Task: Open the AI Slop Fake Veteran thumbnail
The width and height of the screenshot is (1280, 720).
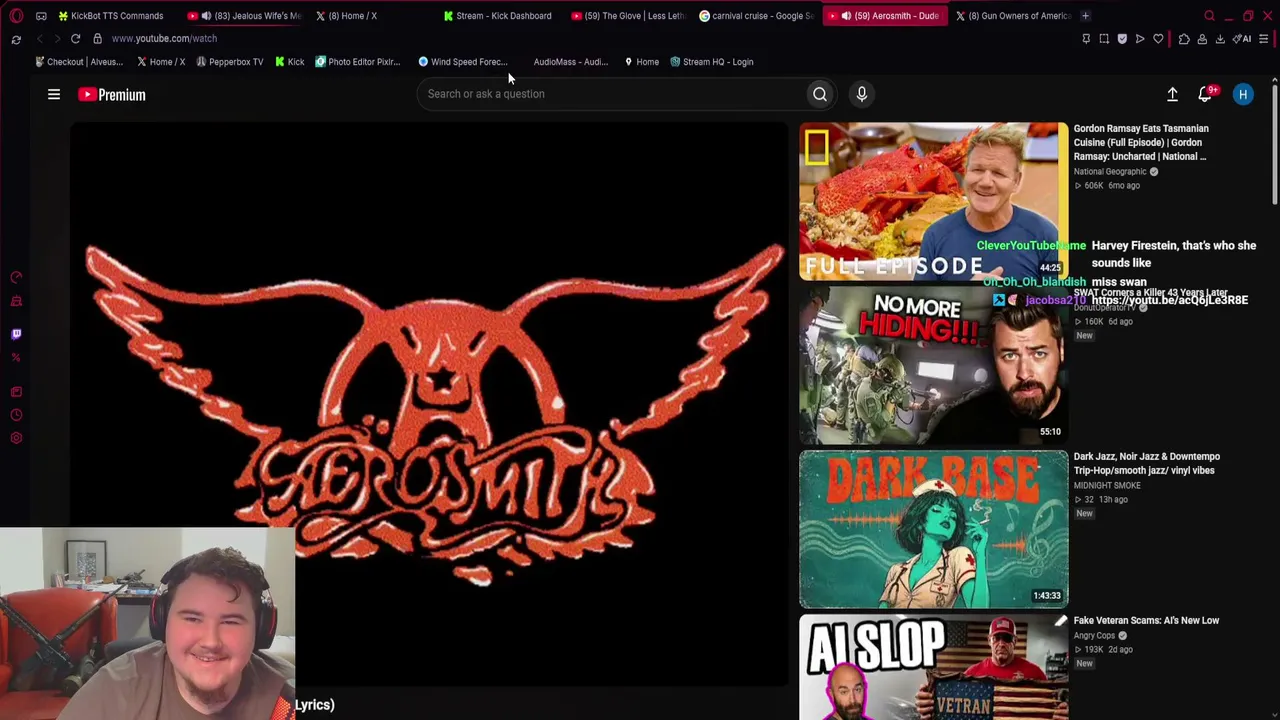Action: click(x=933, y=667)
